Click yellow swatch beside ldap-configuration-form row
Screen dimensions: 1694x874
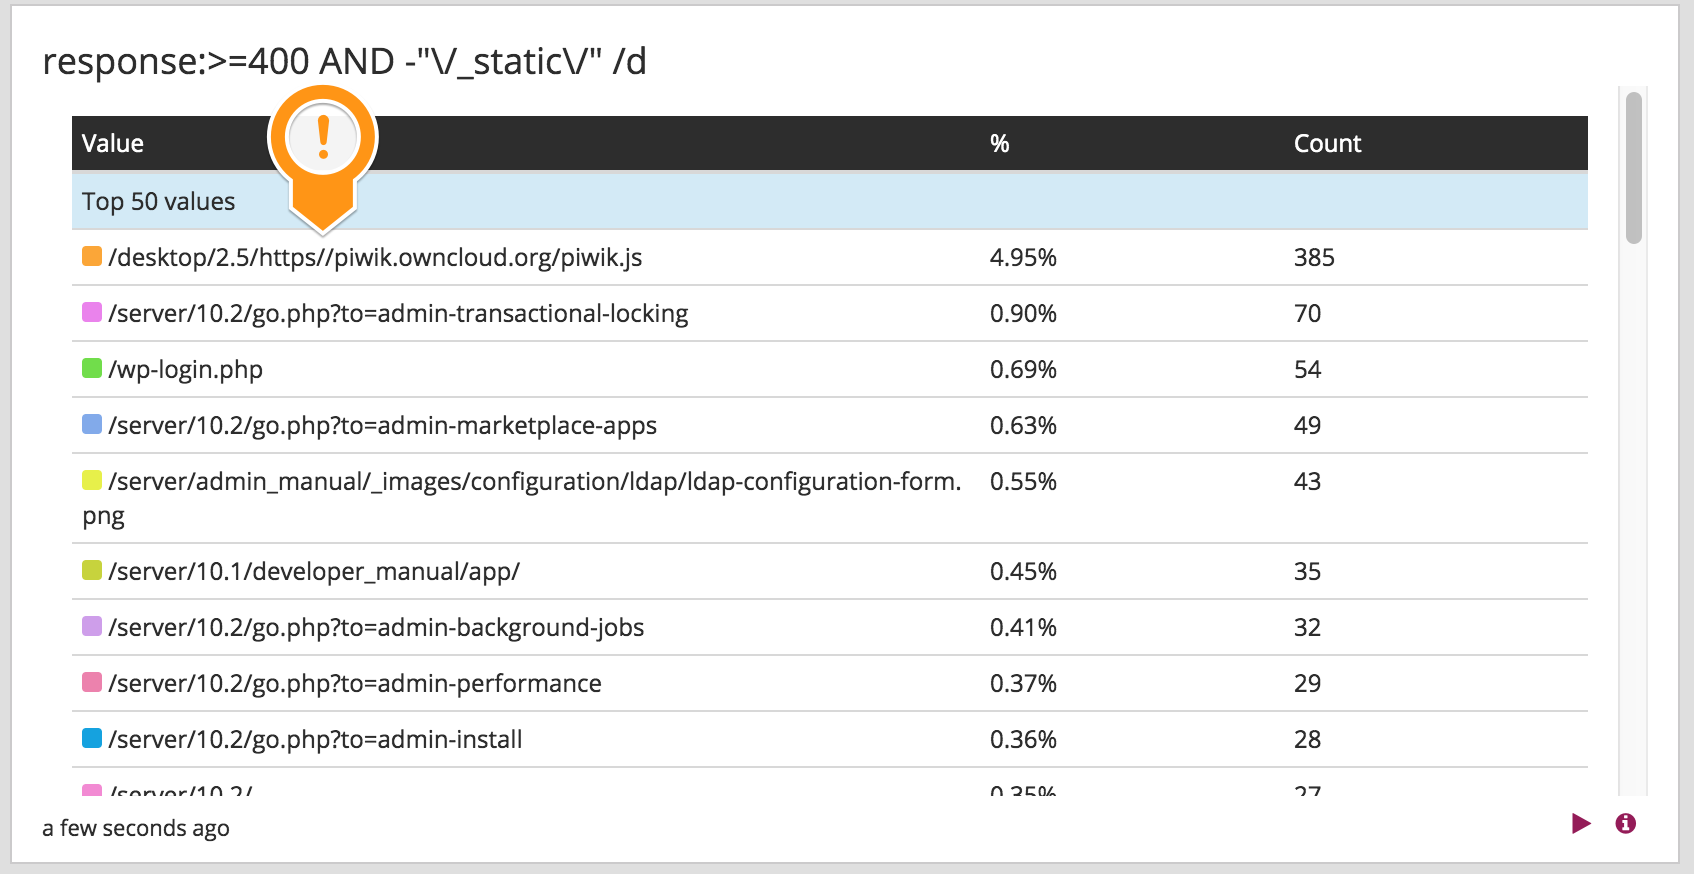point(92,480)
